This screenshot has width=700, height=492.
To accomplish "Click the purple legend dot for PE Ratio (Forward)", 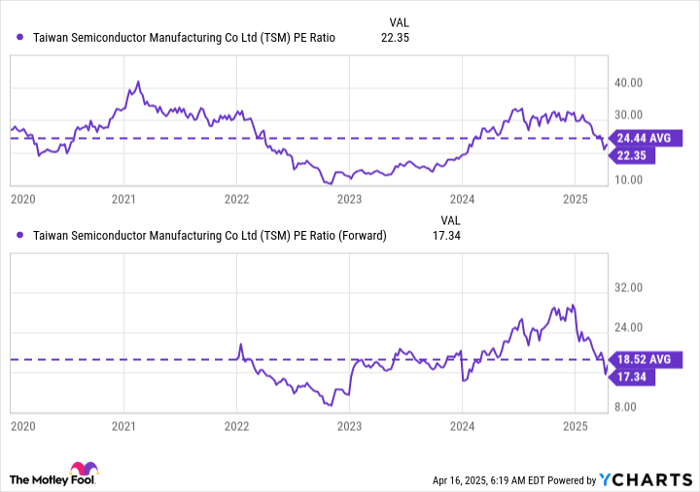I will click(x=21, y=236).
